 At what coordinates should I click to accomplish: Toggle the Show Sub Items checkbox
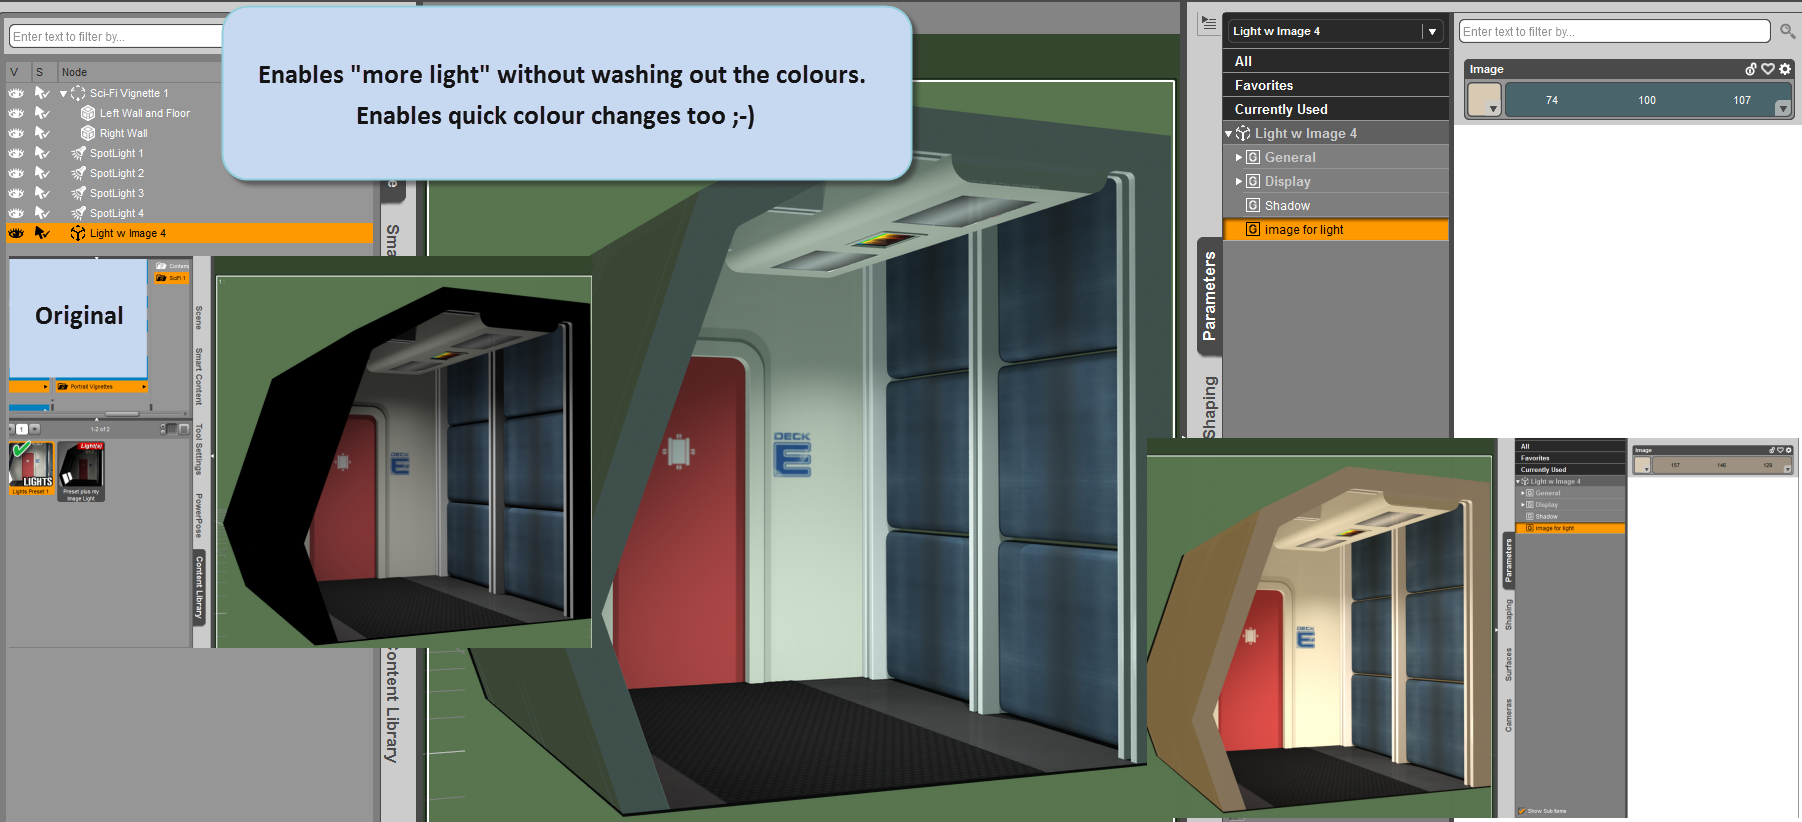pyautogui.click(x=1522, y=811)
